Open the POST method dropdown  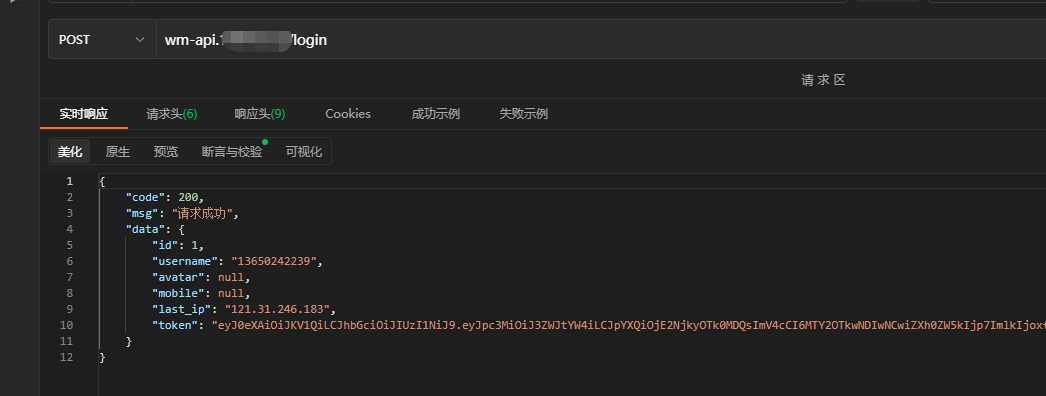[102, 39]
